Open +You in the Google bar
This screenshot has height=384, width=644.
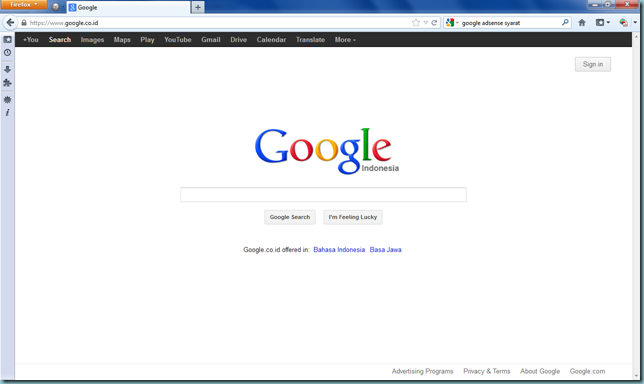[x=31, y=40]
